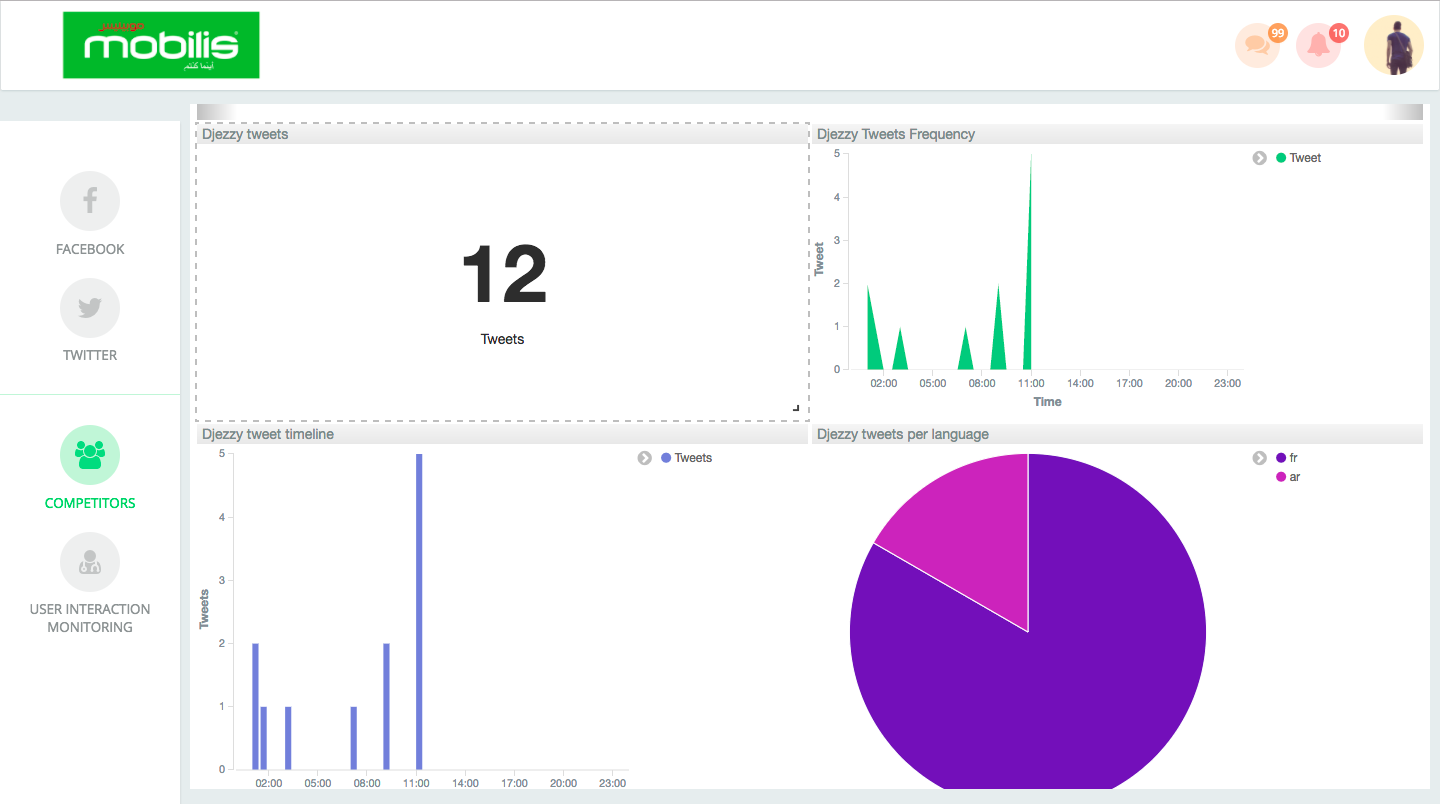Screen dimensions: 1440x804
Task: Toggle the legend arrow in Djezzy Tweets Frequency
Action: tap(1260, 158)
